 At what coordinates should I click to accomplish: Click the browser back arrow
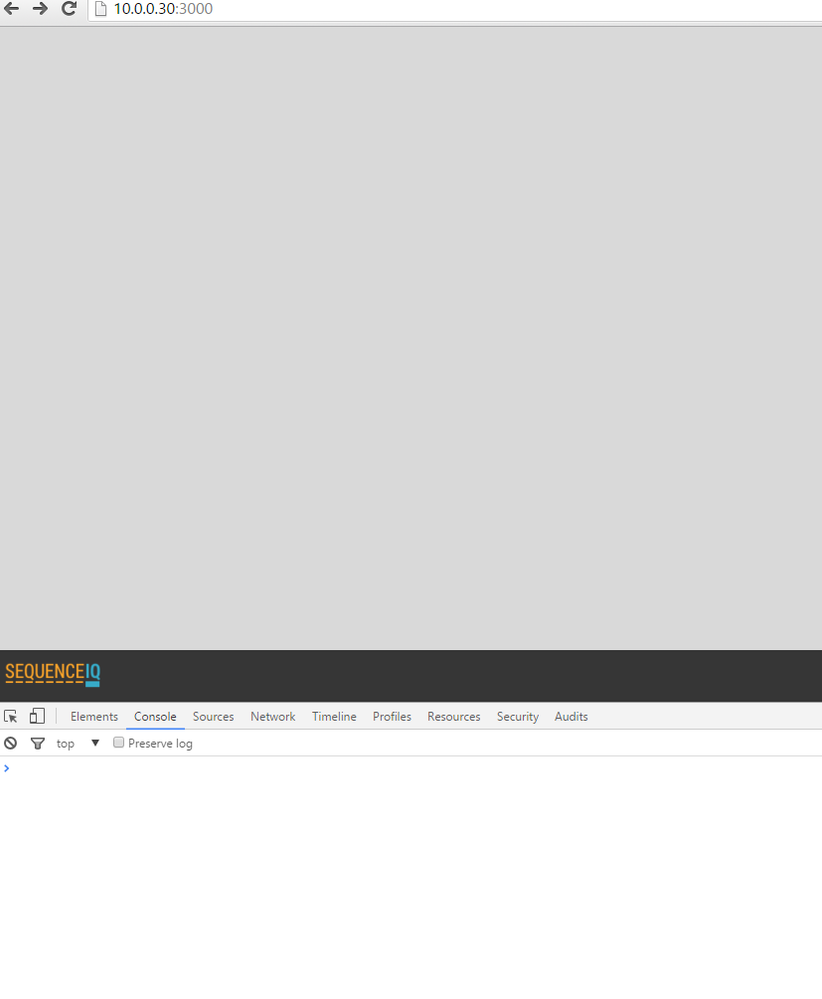[x=11, y=9]
